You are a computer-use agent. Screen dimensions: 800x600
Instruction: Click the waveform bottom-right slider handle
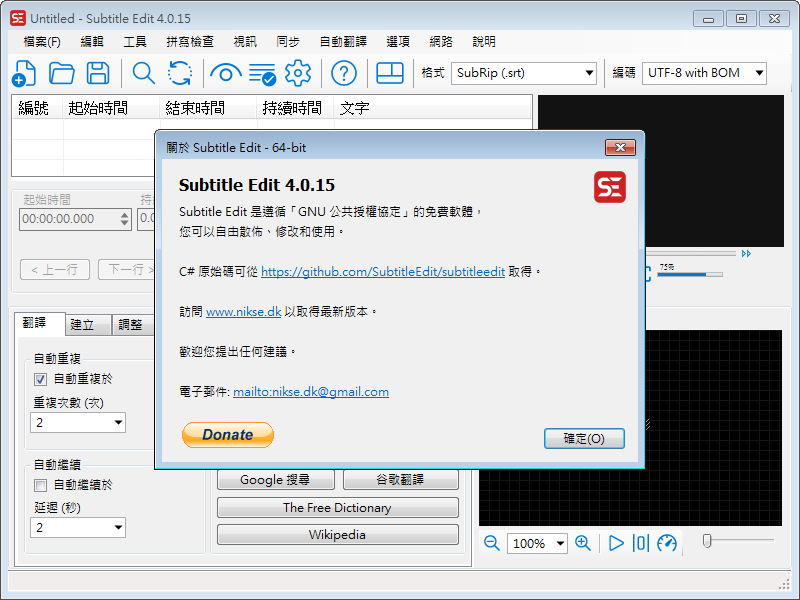[707, 541]
